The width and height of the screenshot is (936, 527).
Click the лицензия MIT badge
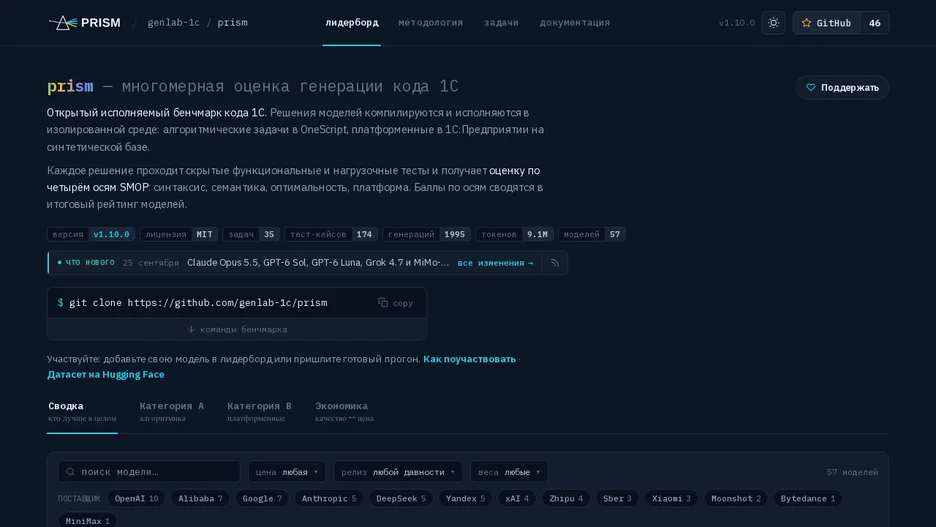pos(179,234)
